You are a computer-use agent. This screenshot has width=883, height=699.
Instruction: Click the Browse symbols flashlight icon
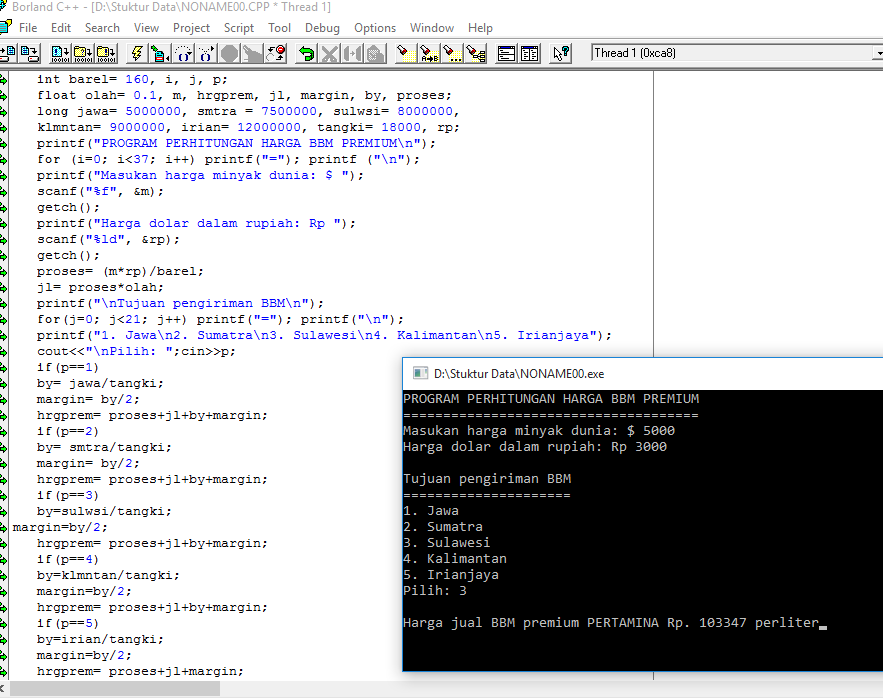pyautogui.click(x=475, y=54)
